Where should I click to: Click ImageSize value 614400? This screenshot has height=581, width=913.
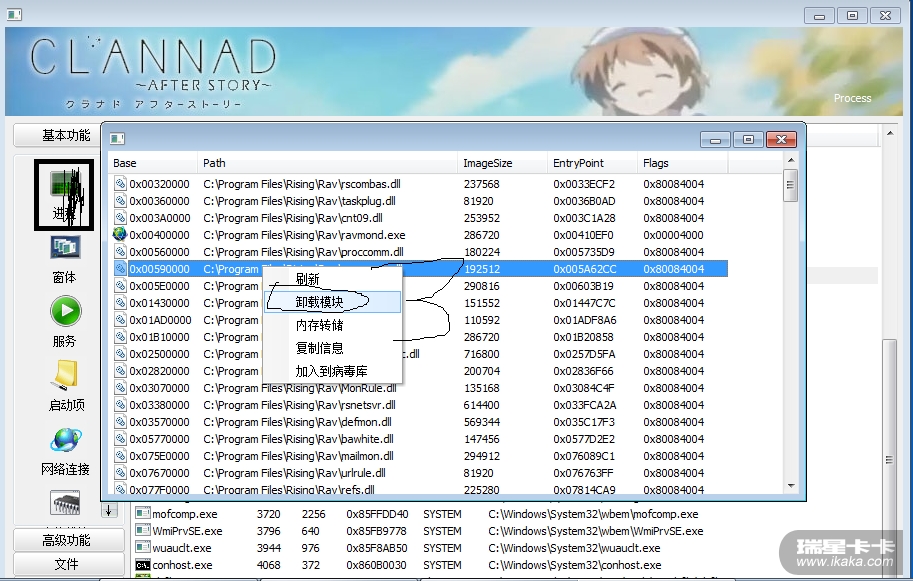(x=482, y=405)
